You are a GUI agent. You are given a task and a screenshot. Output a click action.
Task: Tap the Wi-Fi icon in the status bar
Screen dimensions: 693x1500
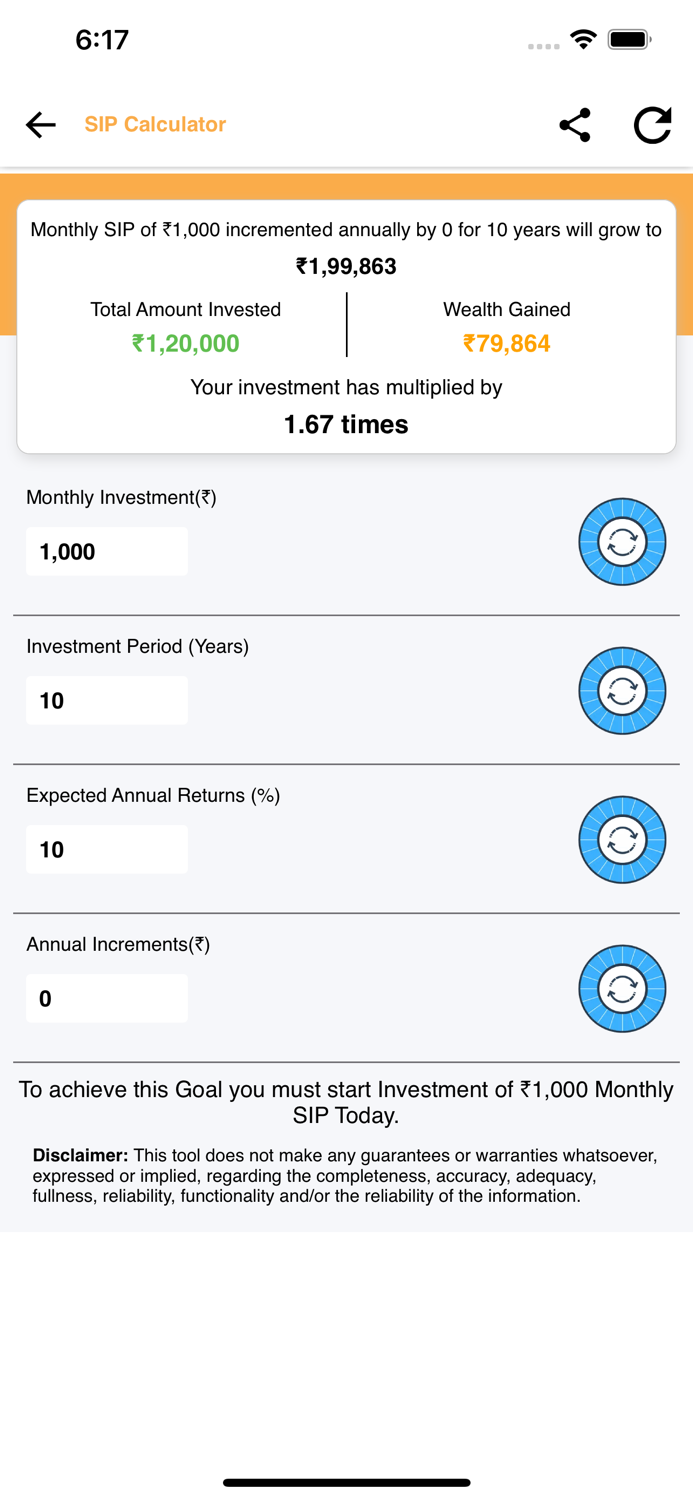pos(583,38)
